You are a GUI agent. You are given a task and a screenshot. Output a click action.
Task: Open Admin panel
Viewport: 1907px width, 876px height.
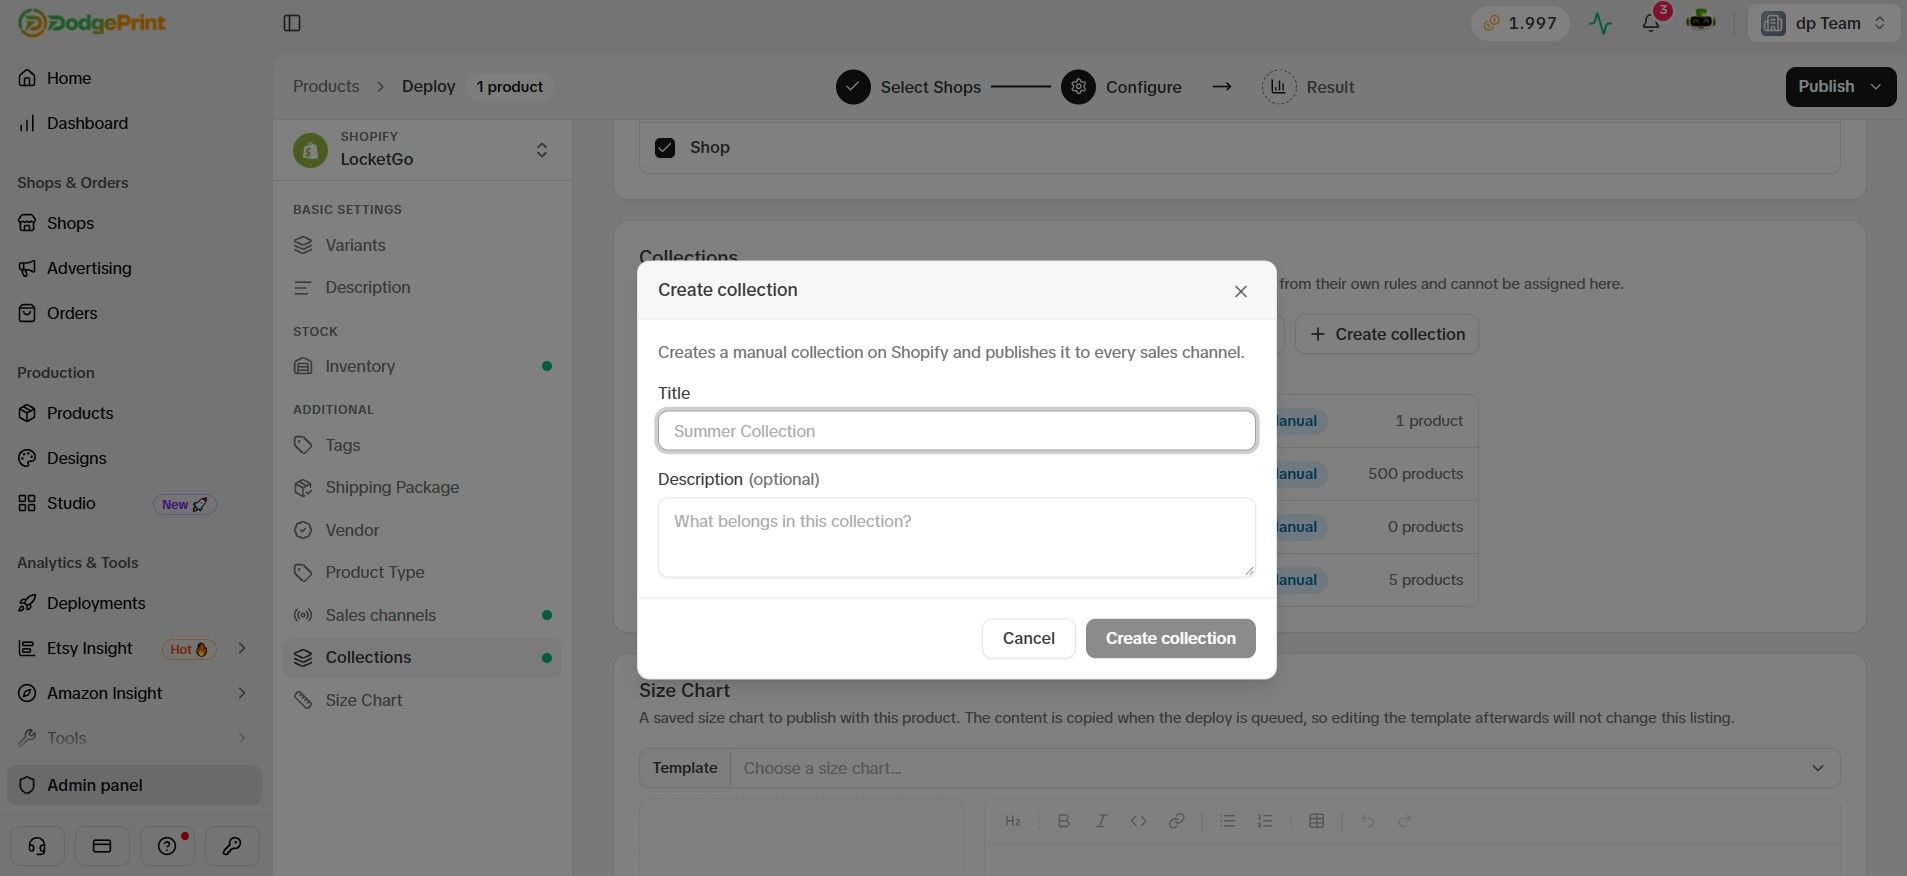click(x=134, y=785)
